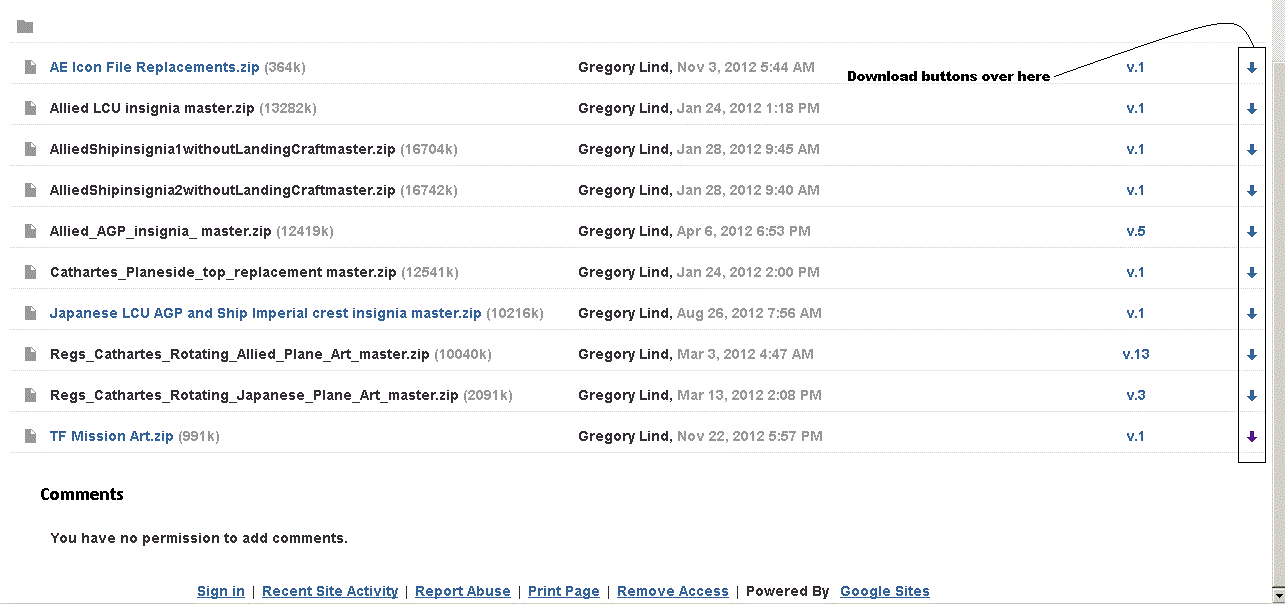The width and height of the screenshot is (1285, 605).
Task: Open version v.13 of Allied Plane Art
Action: 1135,354
